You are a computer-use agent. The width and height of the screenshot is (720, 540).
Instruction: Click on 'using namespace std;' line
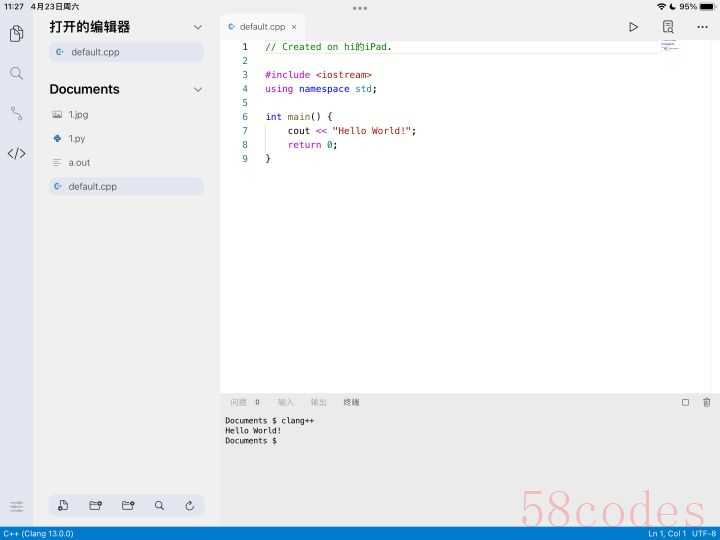pyautogui.click(x=321, y=89)
